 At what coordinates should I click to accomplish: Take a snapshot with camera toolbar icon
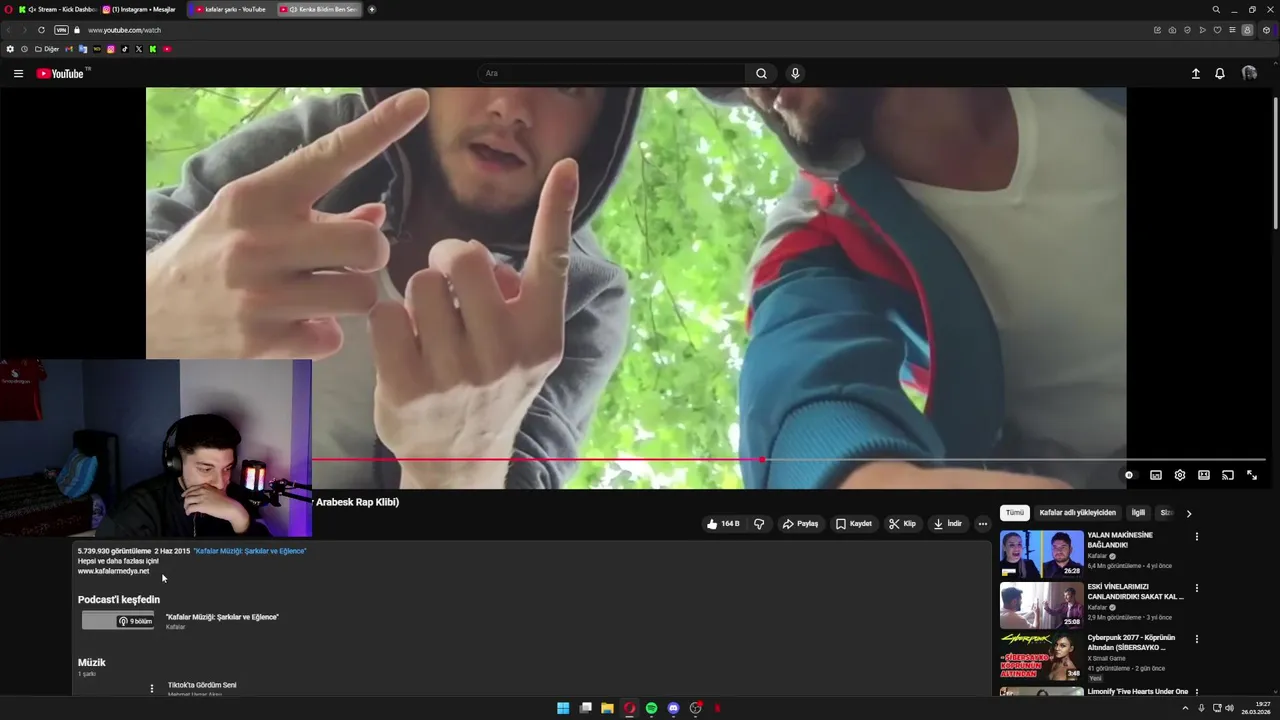click(1172, 30)
